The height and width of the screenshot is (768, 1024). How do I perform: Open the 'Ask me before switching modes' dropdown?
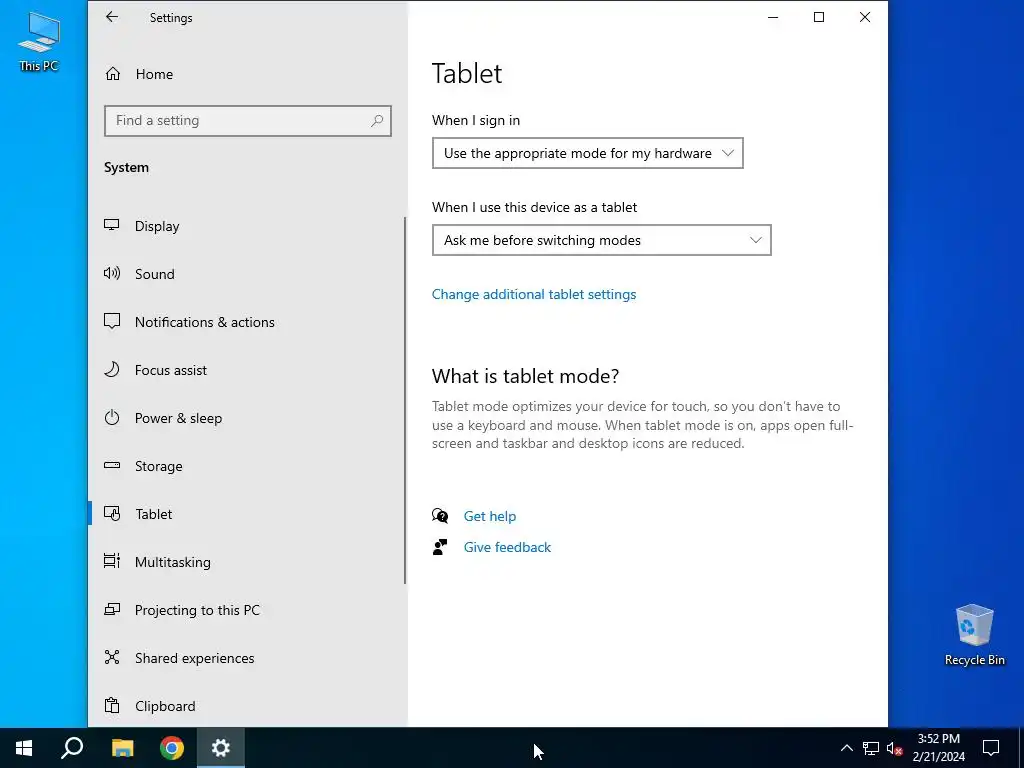601,240
